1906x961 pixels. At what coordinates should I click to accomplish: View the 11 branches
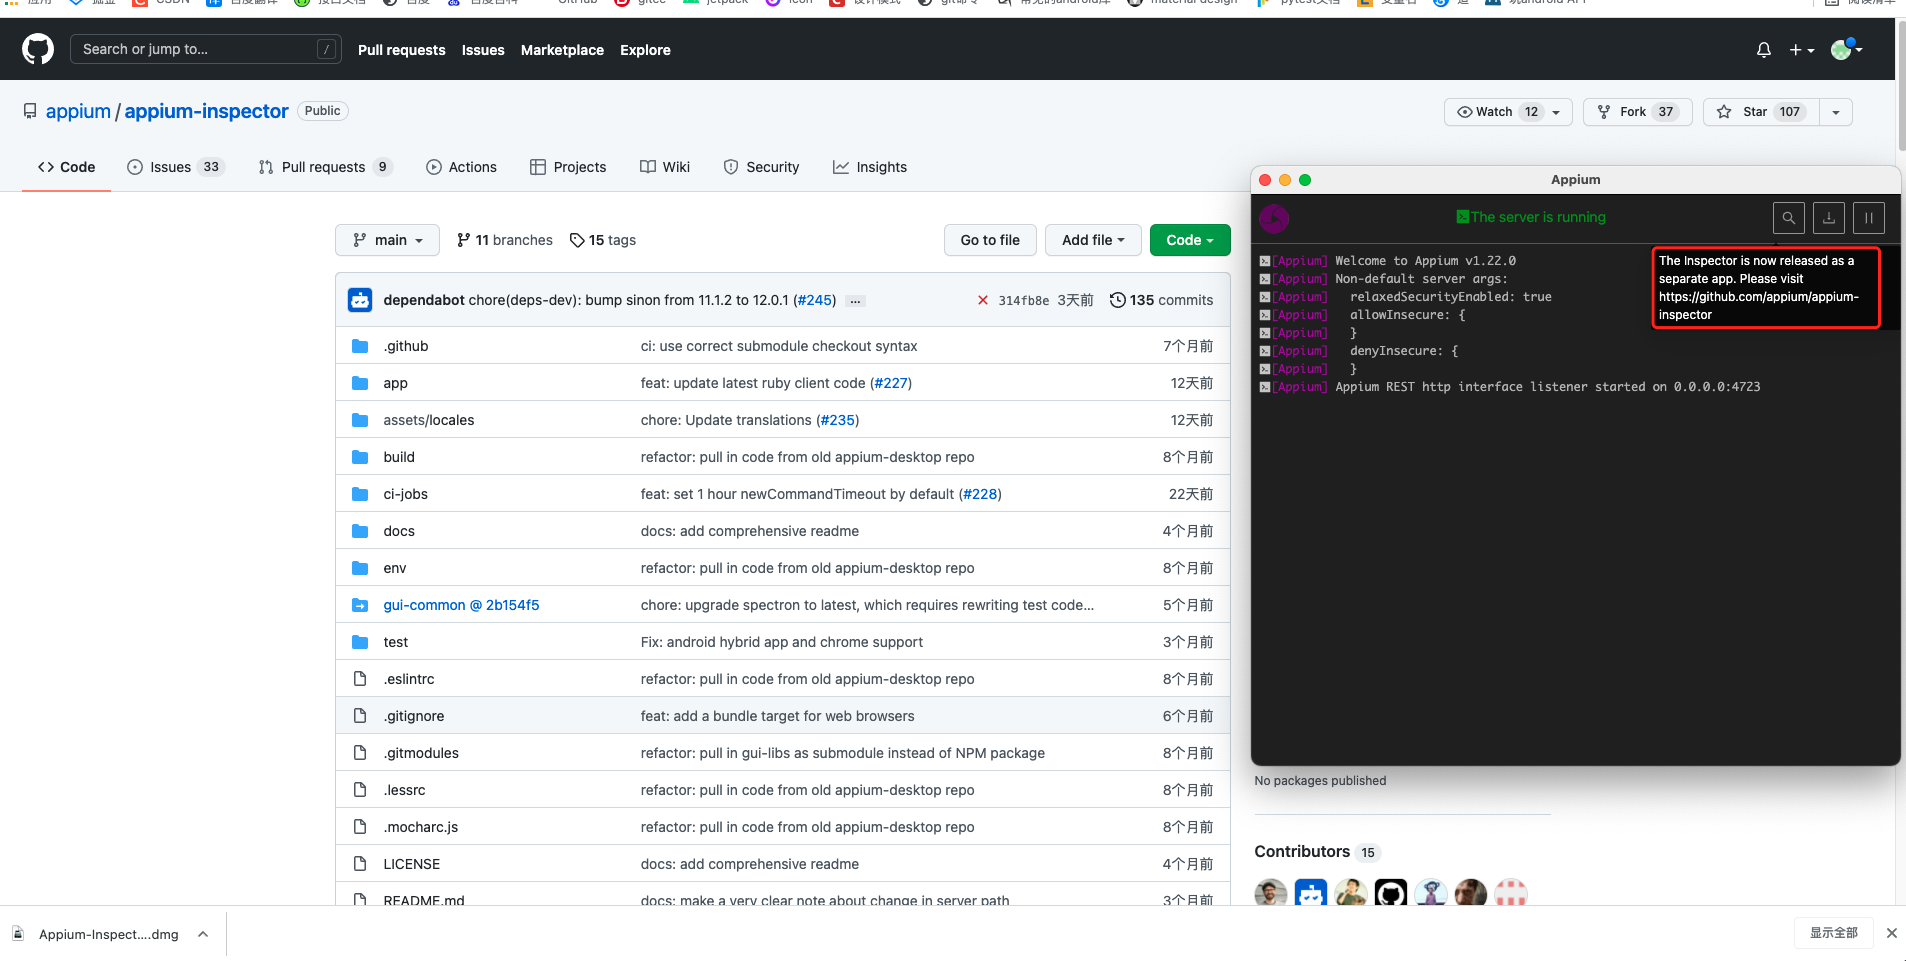[504, 240]
